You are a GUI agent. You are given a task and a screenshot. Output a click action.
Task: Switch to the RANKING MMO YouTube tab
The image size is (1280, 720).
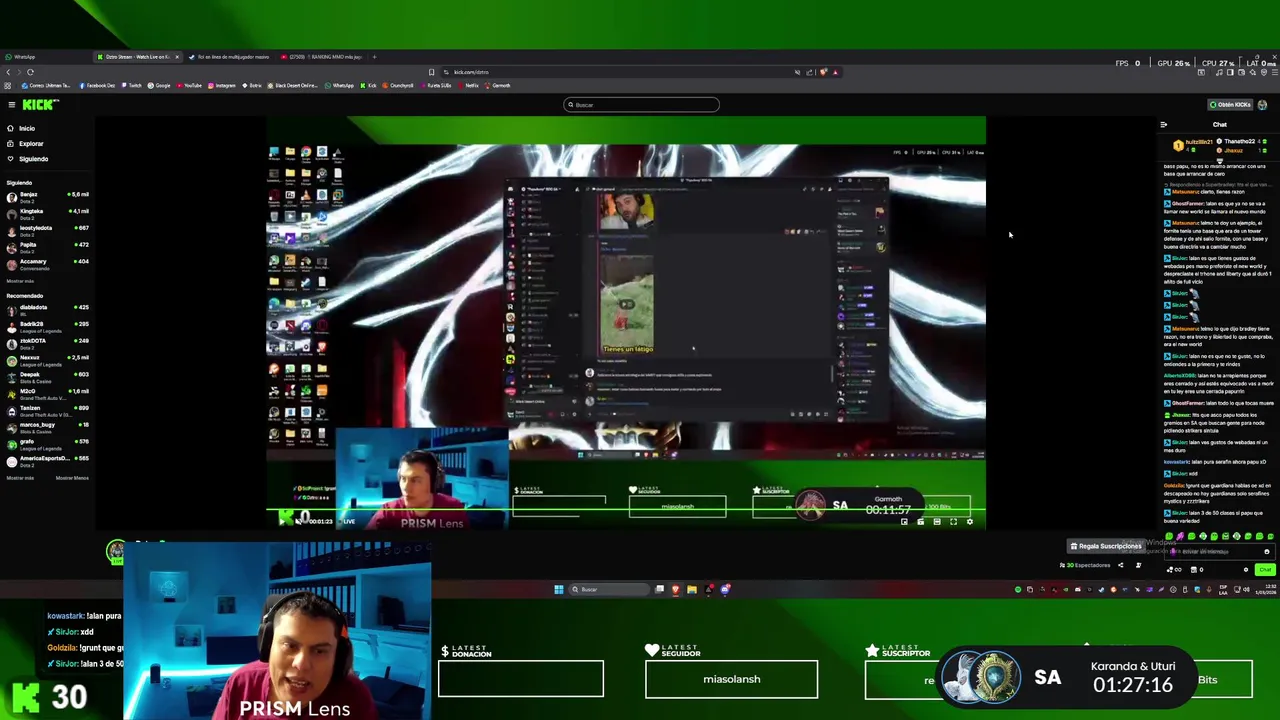pyautogui.click(x=320, y=57)
